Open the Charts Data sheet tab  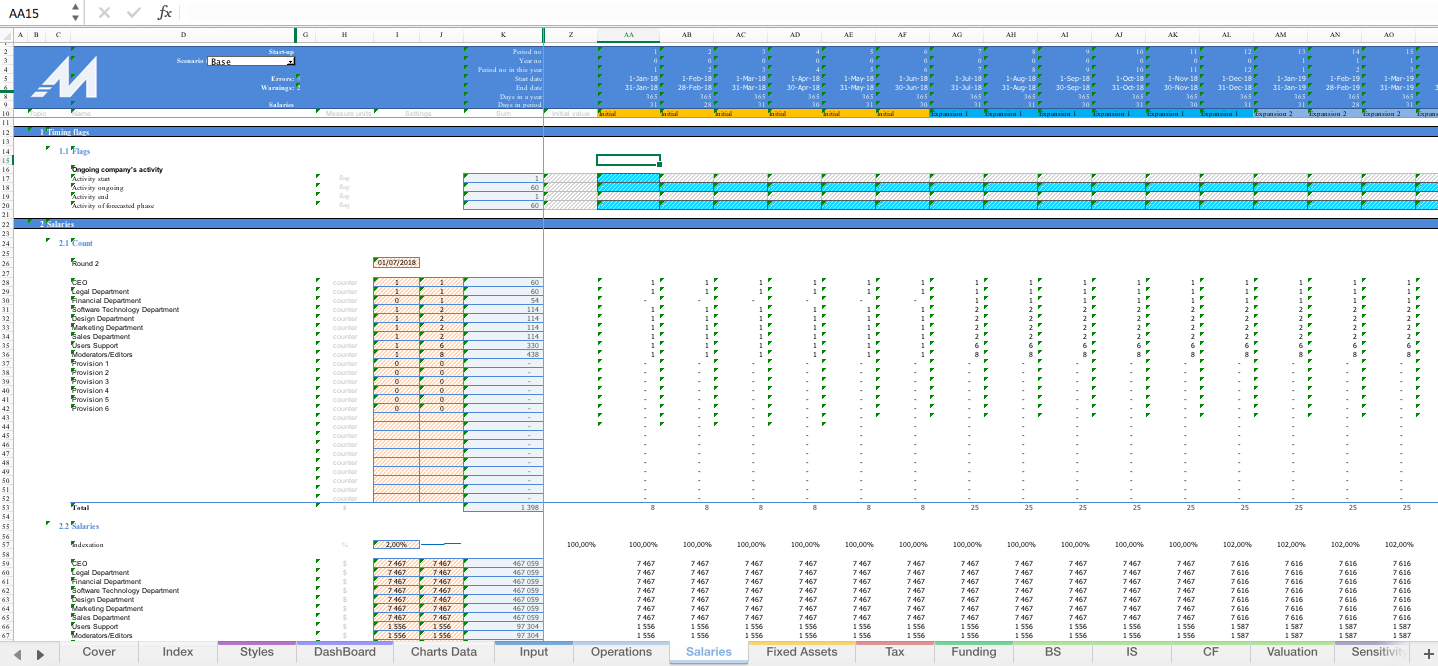(x=443, y=652)
